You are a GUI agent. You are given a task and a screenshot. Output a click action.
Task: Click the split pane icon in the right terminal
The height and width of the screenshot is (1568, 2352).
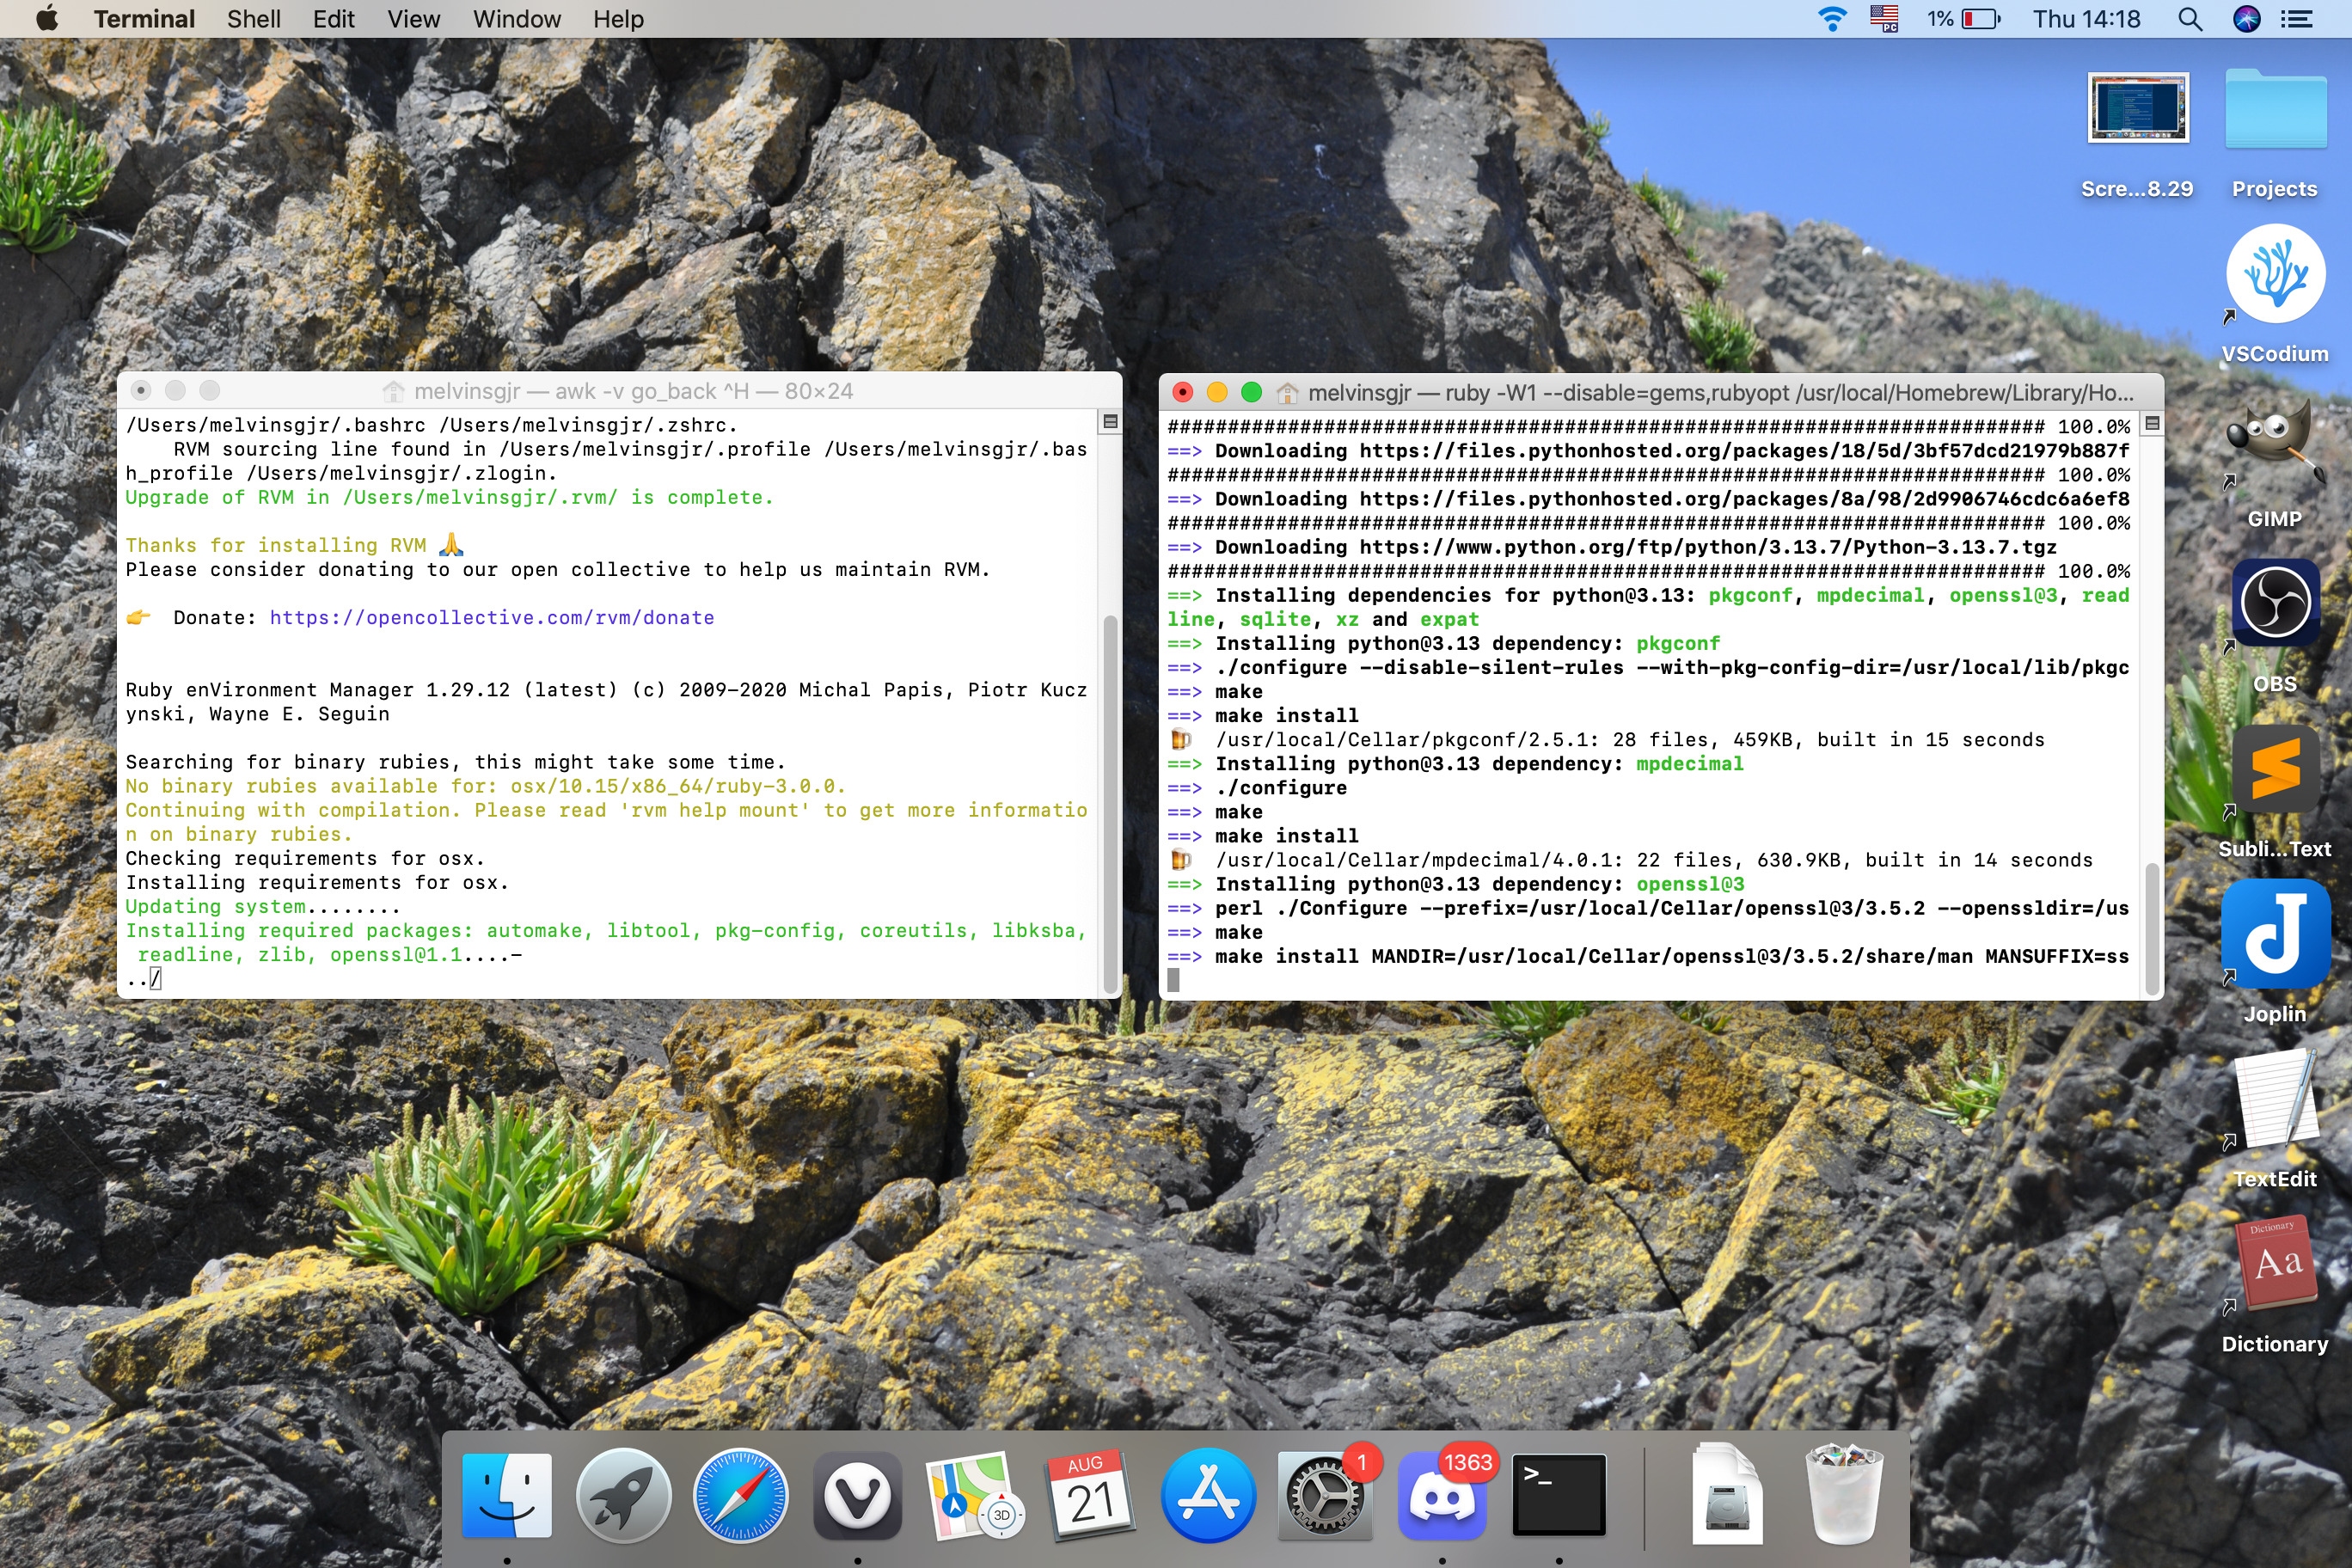[2153, 424]
